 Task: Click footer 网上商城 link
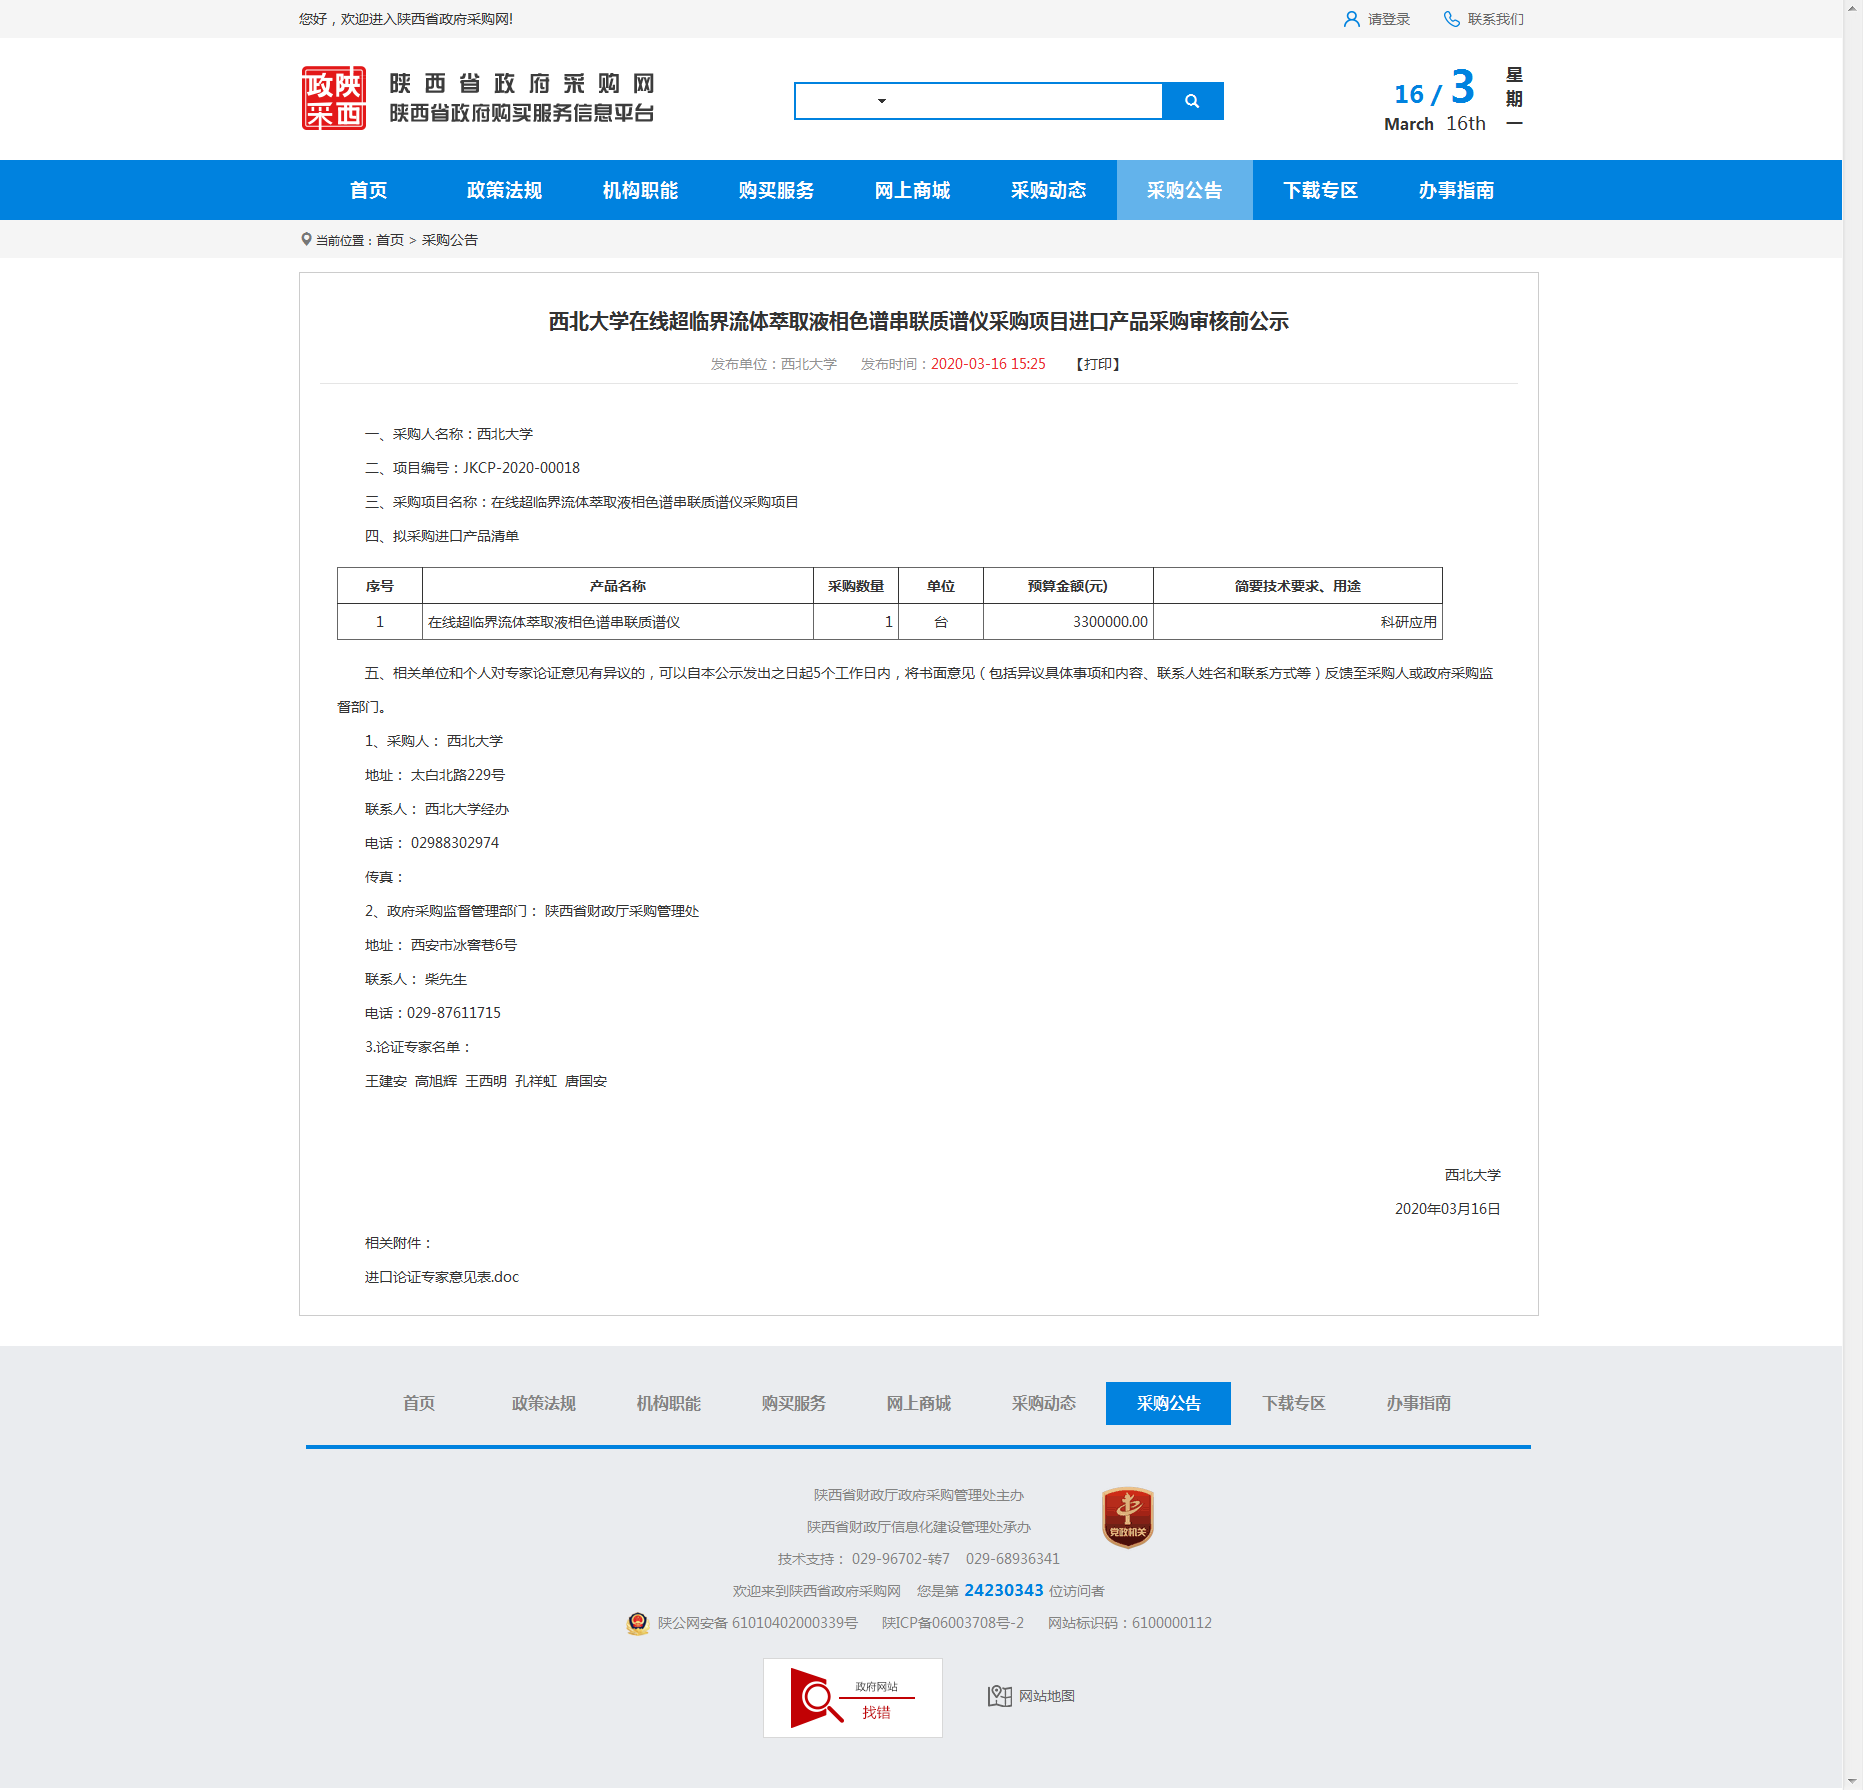pos(919,1403)
